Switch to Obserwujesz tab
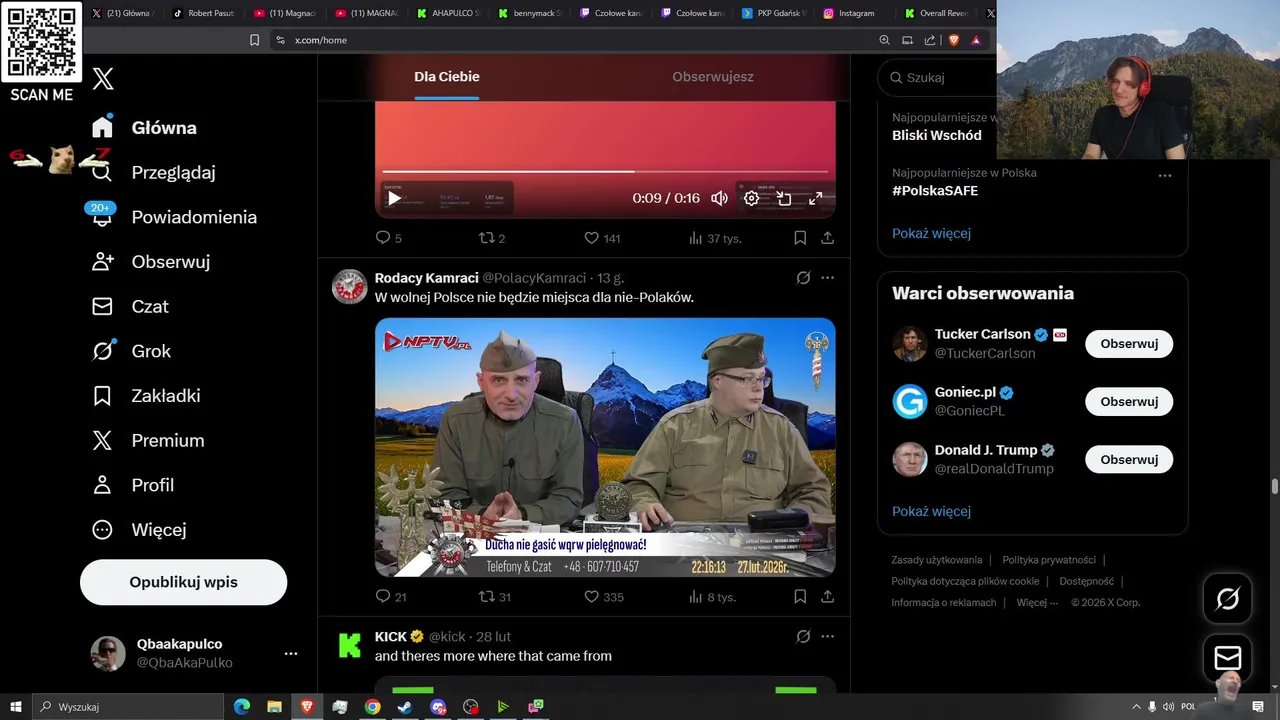The height and width of the screenshot is (720, 1280). click(x=713, y=77)
